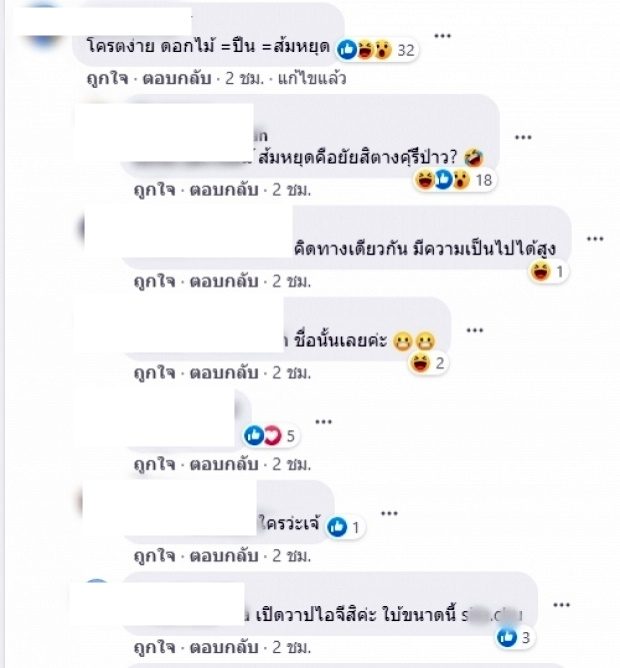Viewport: 620px width, 668px height.
Task: View the 32 reactions on top comment
Action: coord(376,50)
